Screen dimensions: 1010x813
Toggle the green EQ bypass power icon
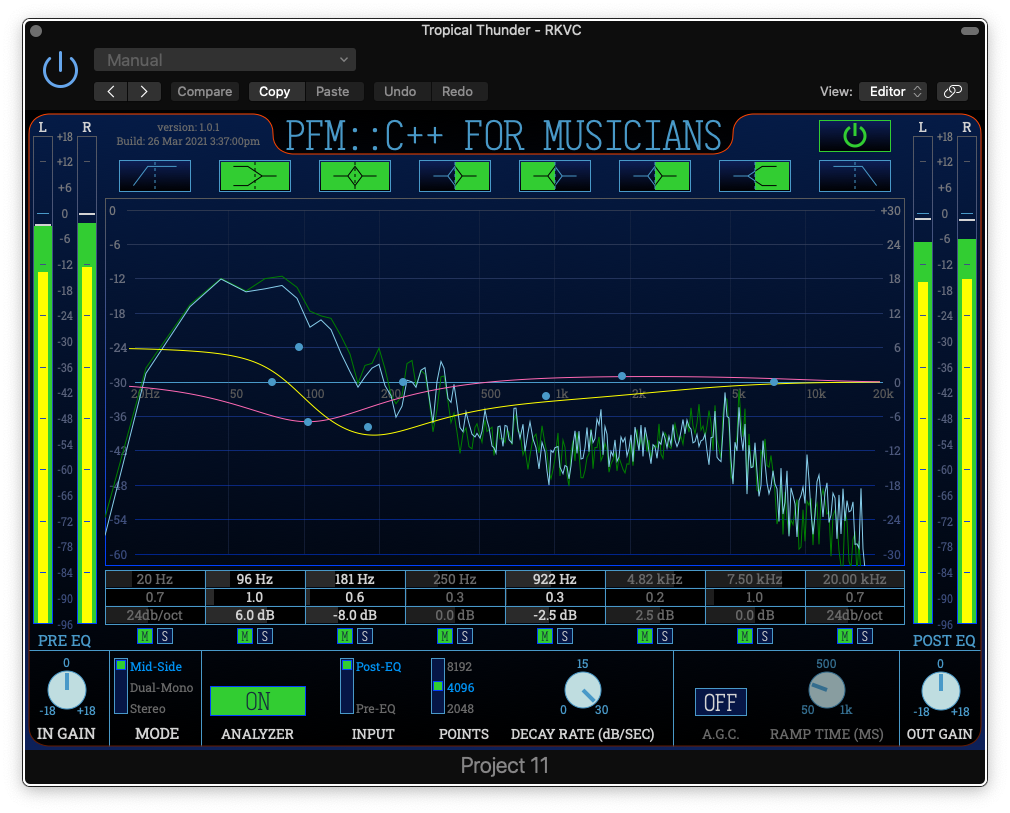pos(854,136)
